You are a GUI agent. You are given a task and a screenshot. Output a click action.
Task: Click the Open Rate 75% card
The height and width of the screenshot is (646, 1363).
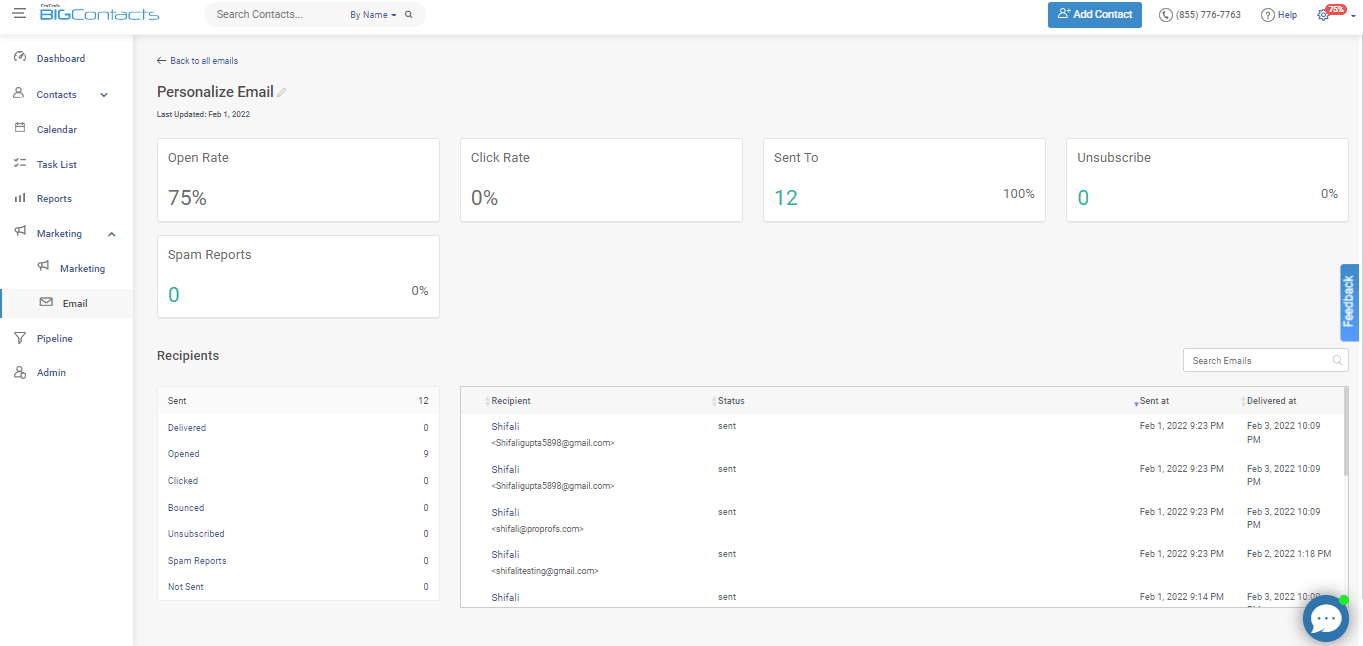298,180
